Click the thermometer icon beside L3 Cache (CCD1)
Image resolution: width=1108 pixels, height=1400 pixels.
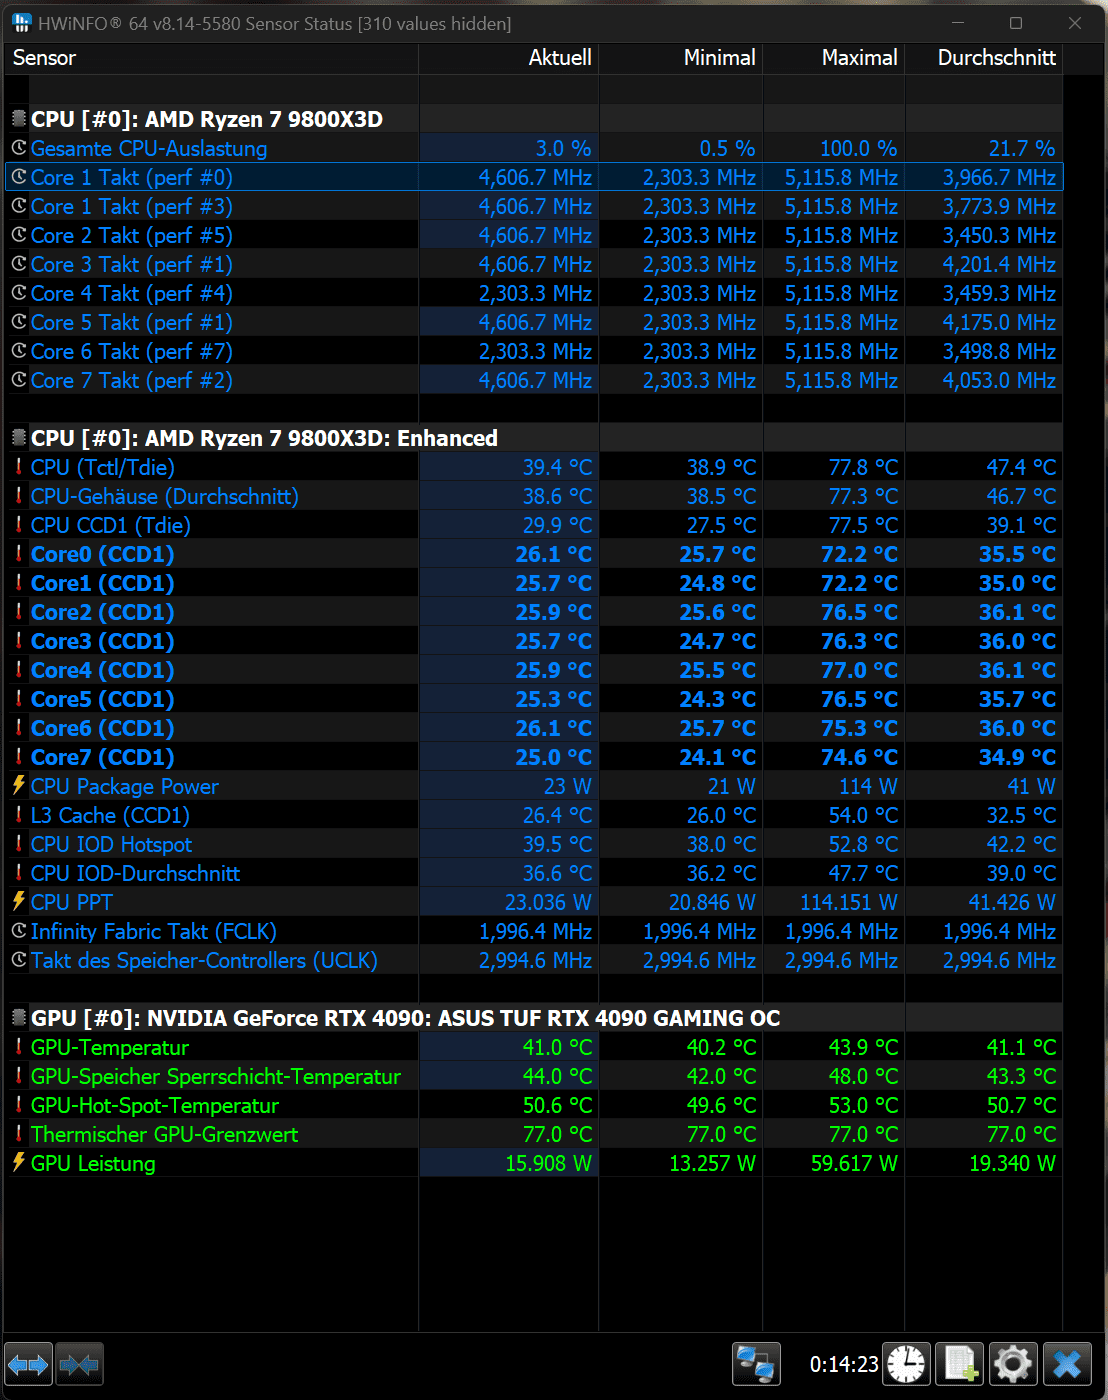tap(18, 815)
